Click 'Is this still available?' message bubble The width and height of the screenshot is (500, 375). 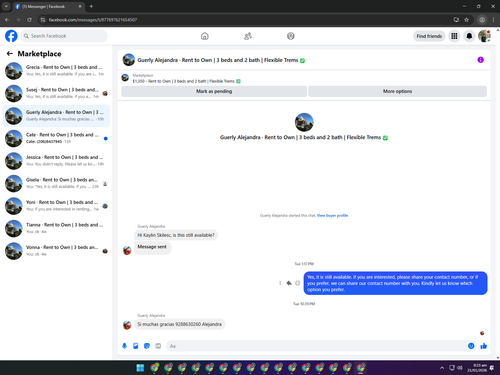click(x=176, y=235)
